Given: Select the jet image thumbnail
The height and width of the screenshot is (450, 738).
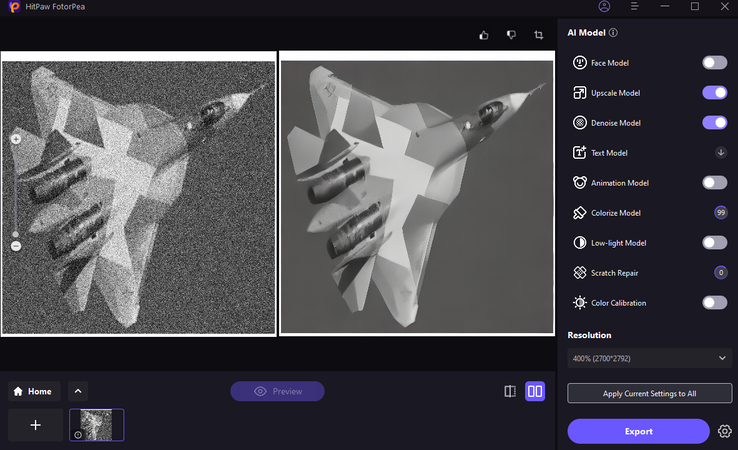Looking at the screenshot, I should click(96, 425).
